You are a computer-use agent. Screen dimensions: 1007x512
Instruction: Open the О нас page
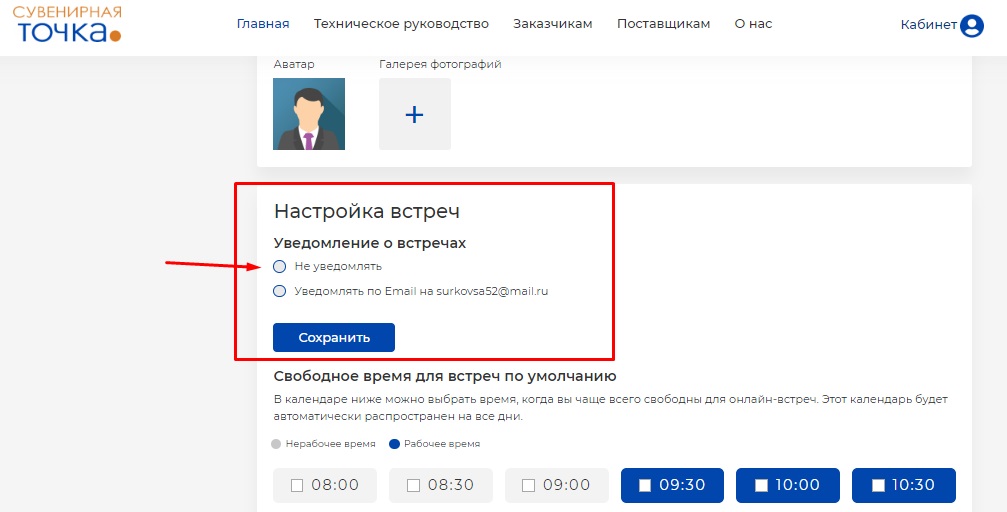click(753, 24)
